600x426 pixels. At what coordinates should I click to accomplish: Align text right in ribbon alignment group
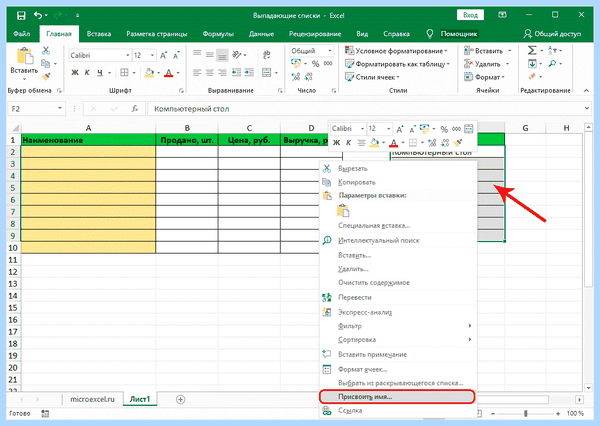[x=222, y=72]
